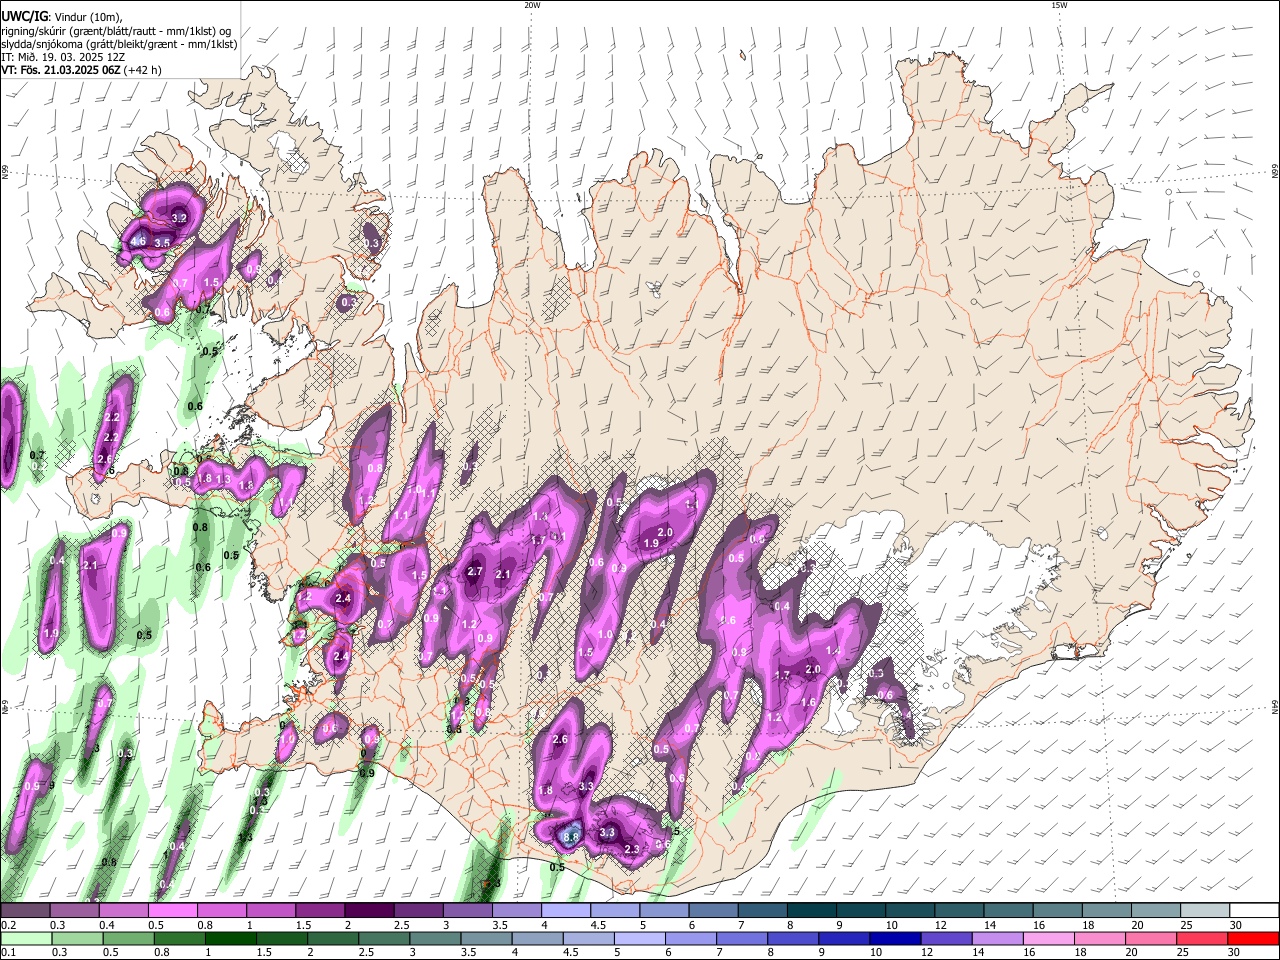Pick the light pink swatch at rain legend 16
The width and height of the screenshot is (1280, 960).
[1048, 938]
